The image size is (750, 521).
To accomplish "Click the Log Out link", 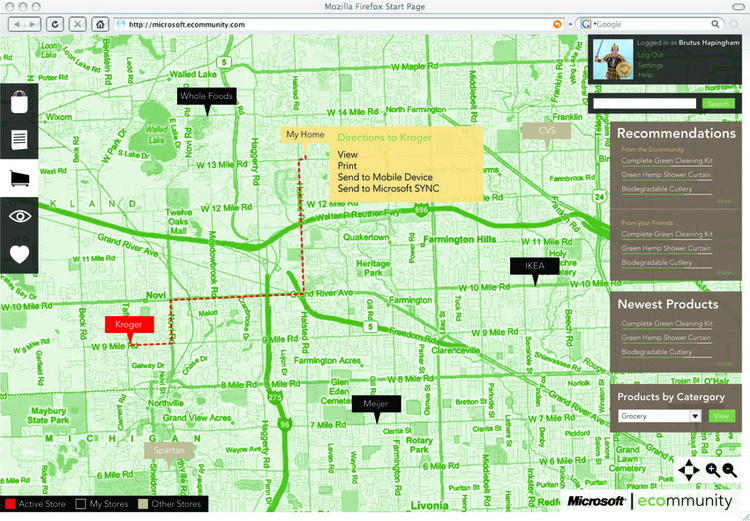I will [x=650, y=54].
